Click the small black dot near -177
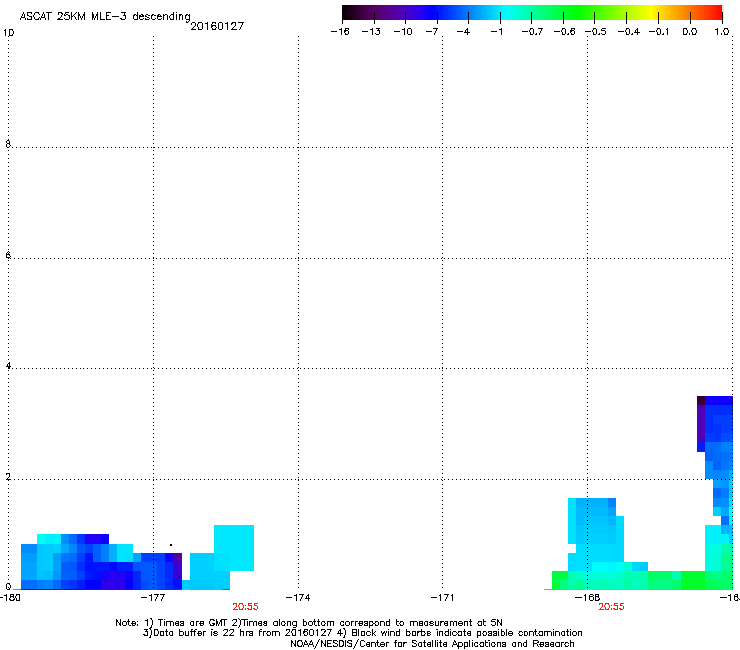The image size is (740, 650). [x=171, y=545]
